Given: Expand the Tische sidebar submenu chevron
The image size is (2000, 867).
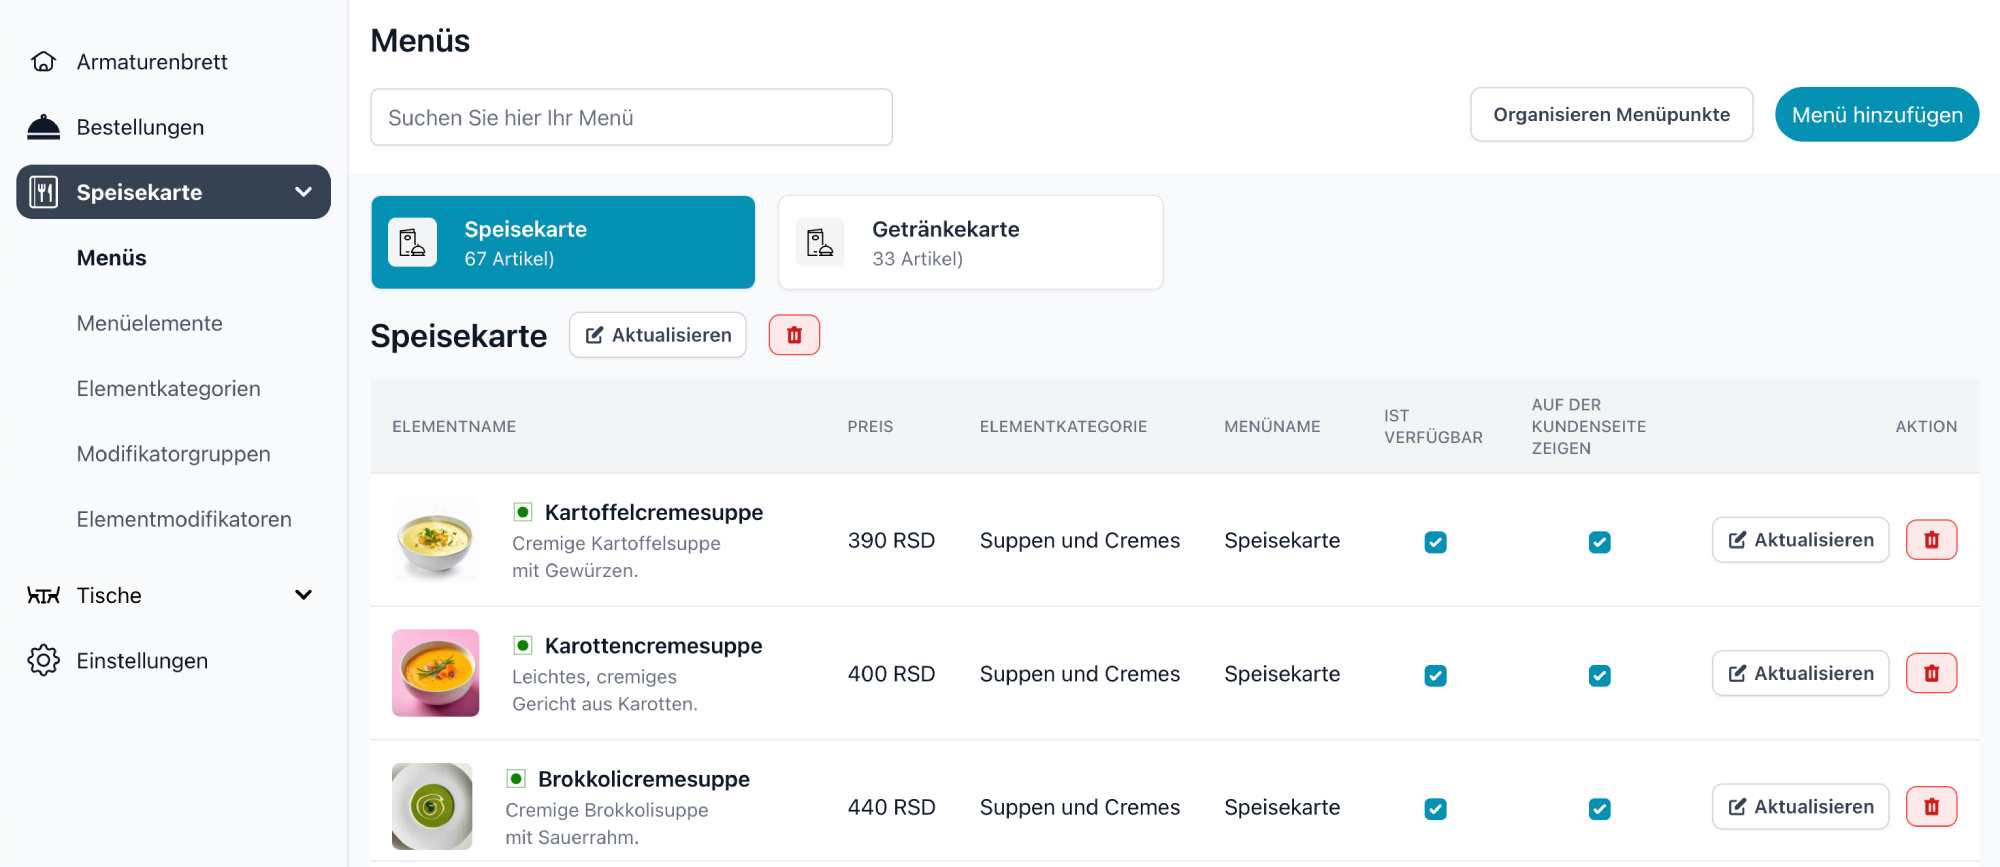Looking at the screenshot, I should pos(304,596).
